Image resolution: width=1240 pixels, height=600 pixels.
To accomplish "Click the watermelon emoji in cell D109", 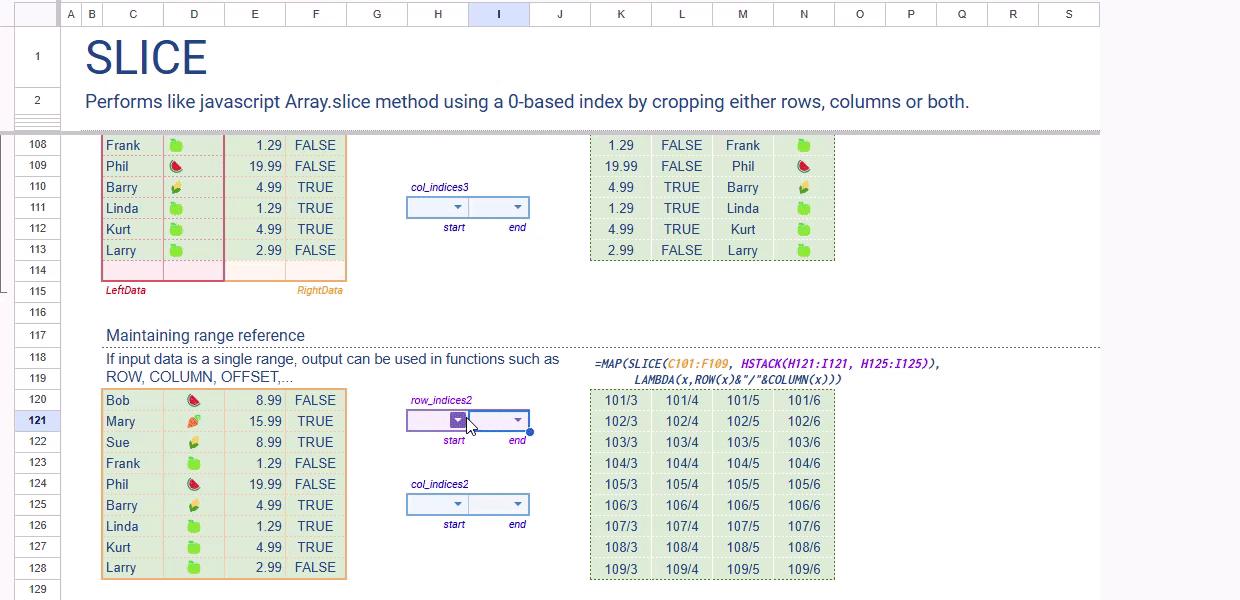I will (176, 166).
